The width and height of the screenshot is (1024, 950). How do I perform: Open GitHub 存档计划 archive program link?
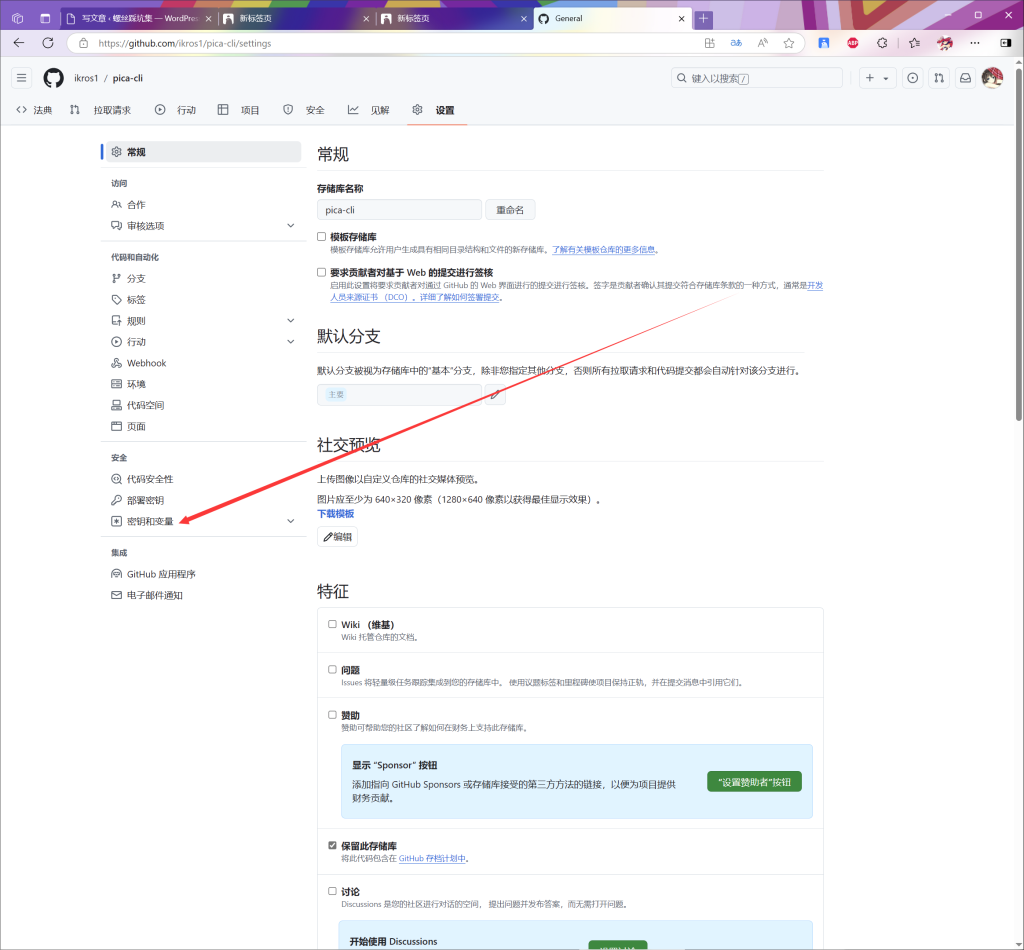pyautogui.click(x=432, y=859)
